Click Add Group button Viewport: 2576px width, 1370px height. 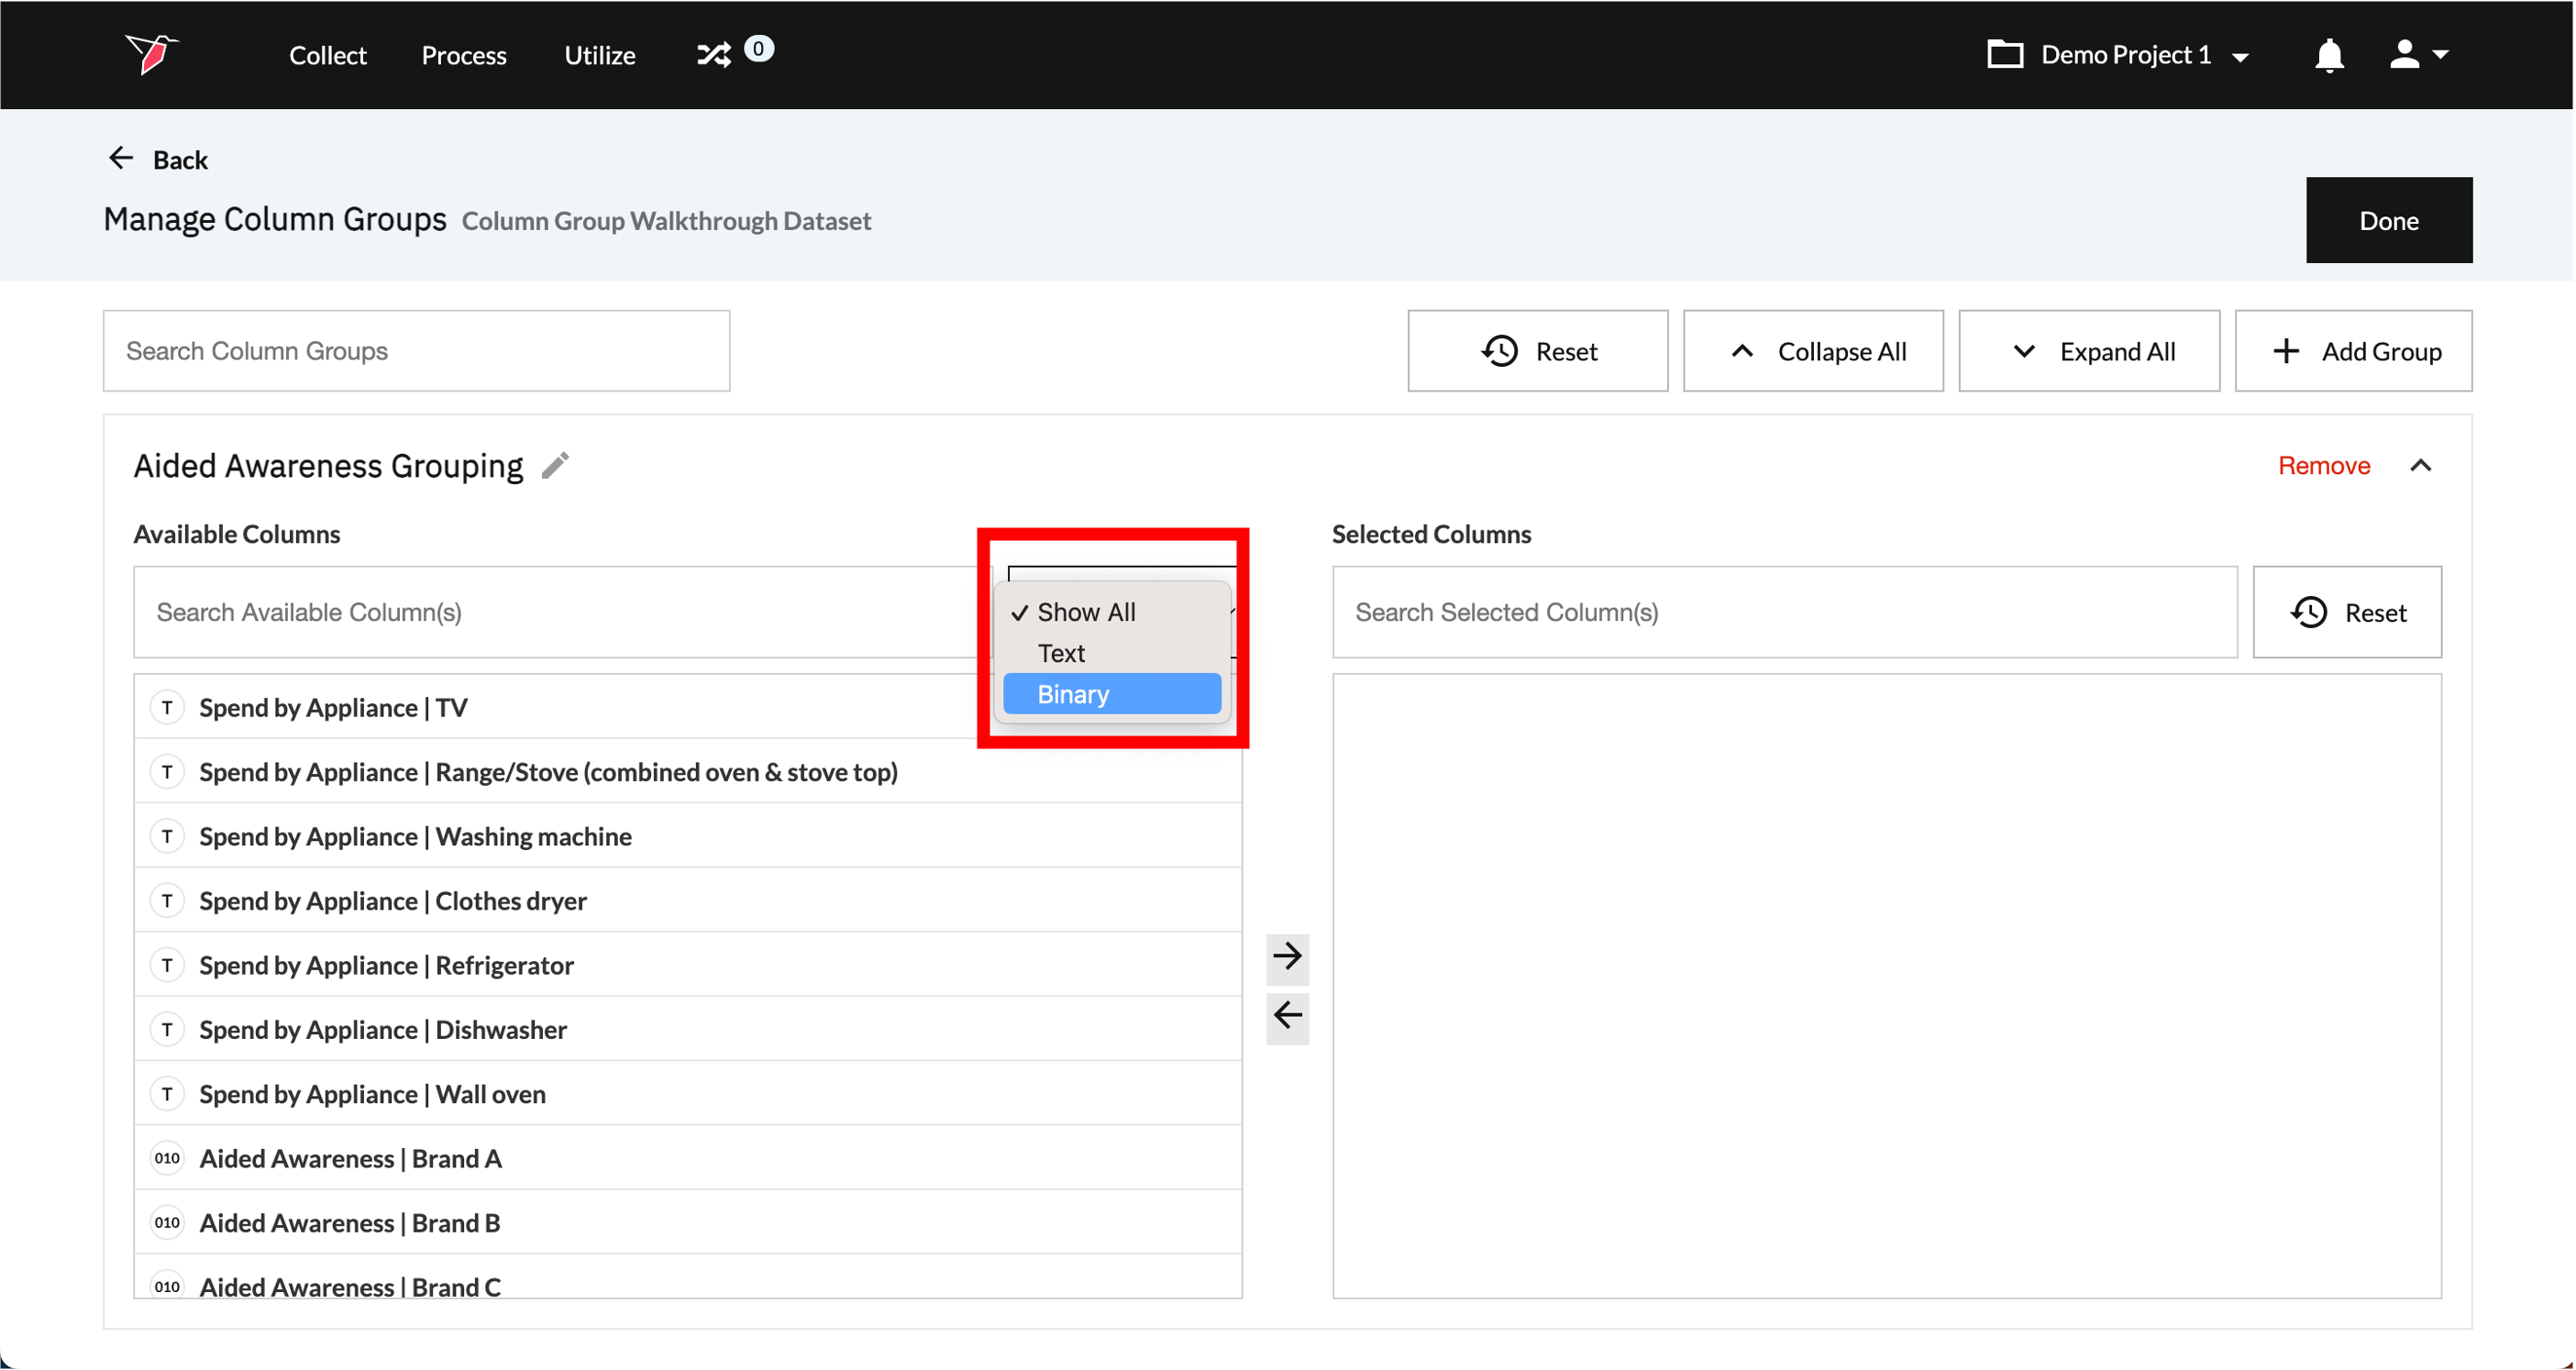pyautogui.click(x=2353, y=352)
